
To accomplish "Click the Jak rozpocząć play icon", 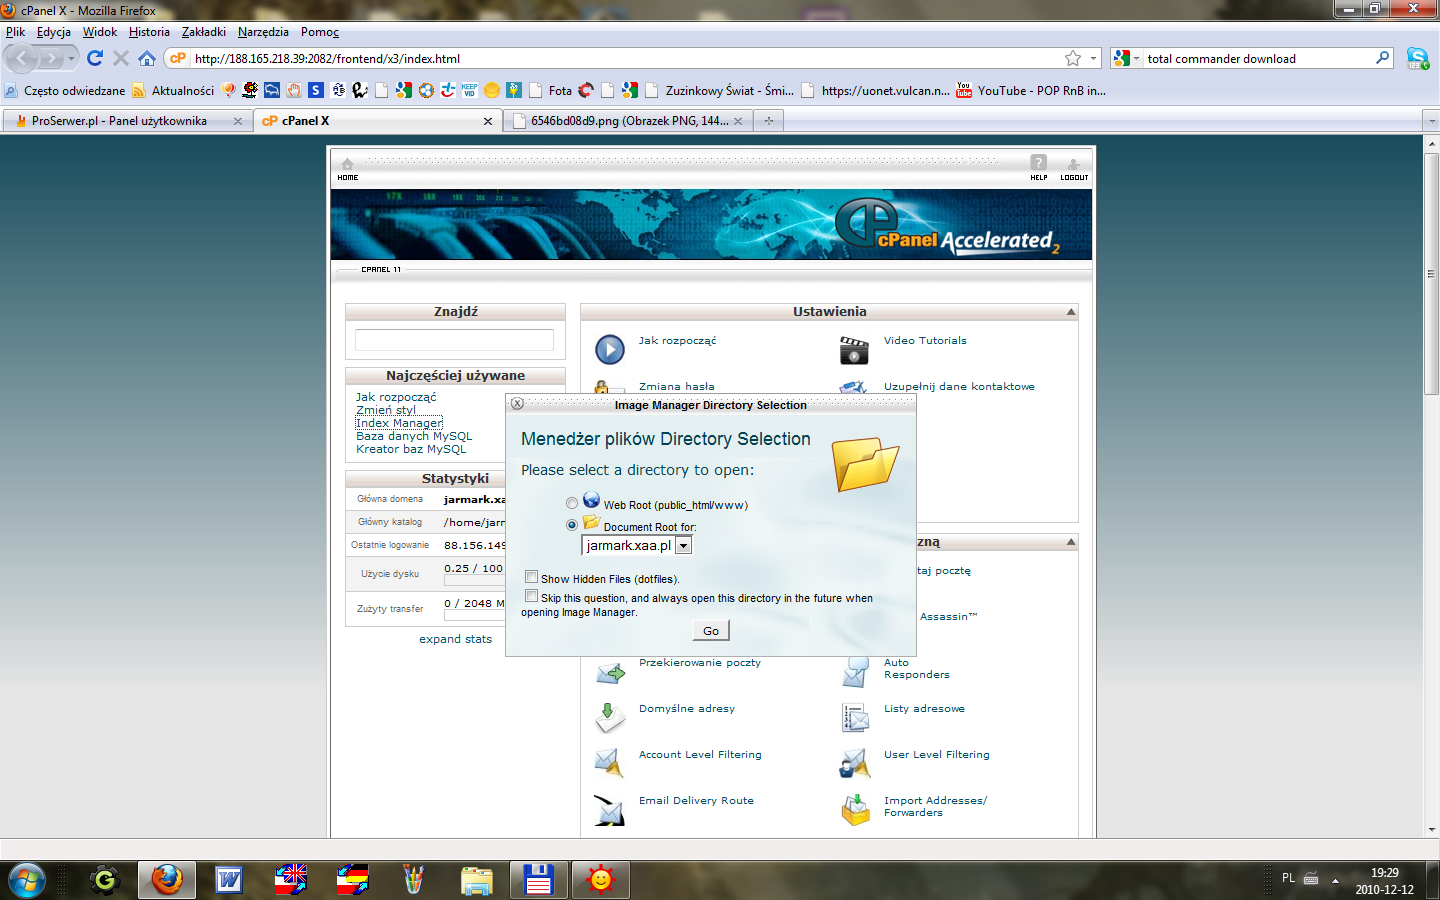I will 610,350.
